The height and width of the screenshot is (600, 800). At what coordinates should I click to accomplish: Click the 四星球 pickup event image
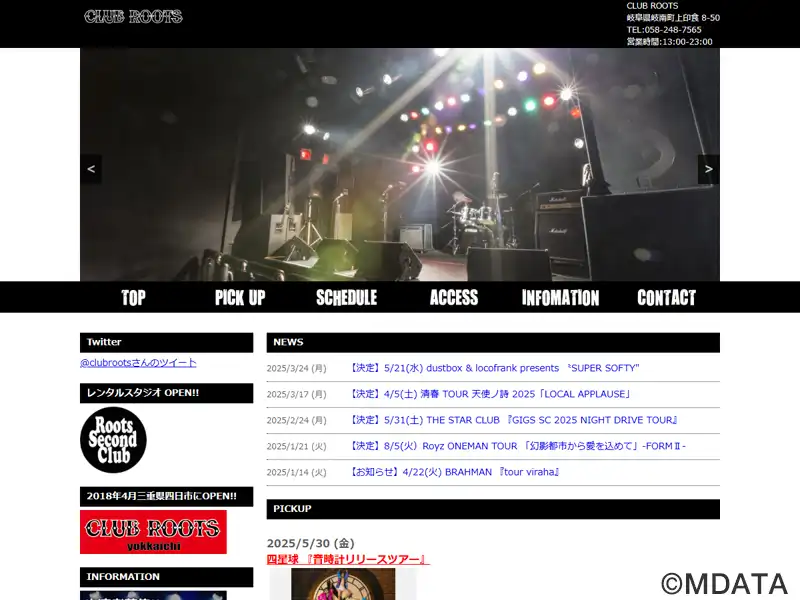pos(343,585)
